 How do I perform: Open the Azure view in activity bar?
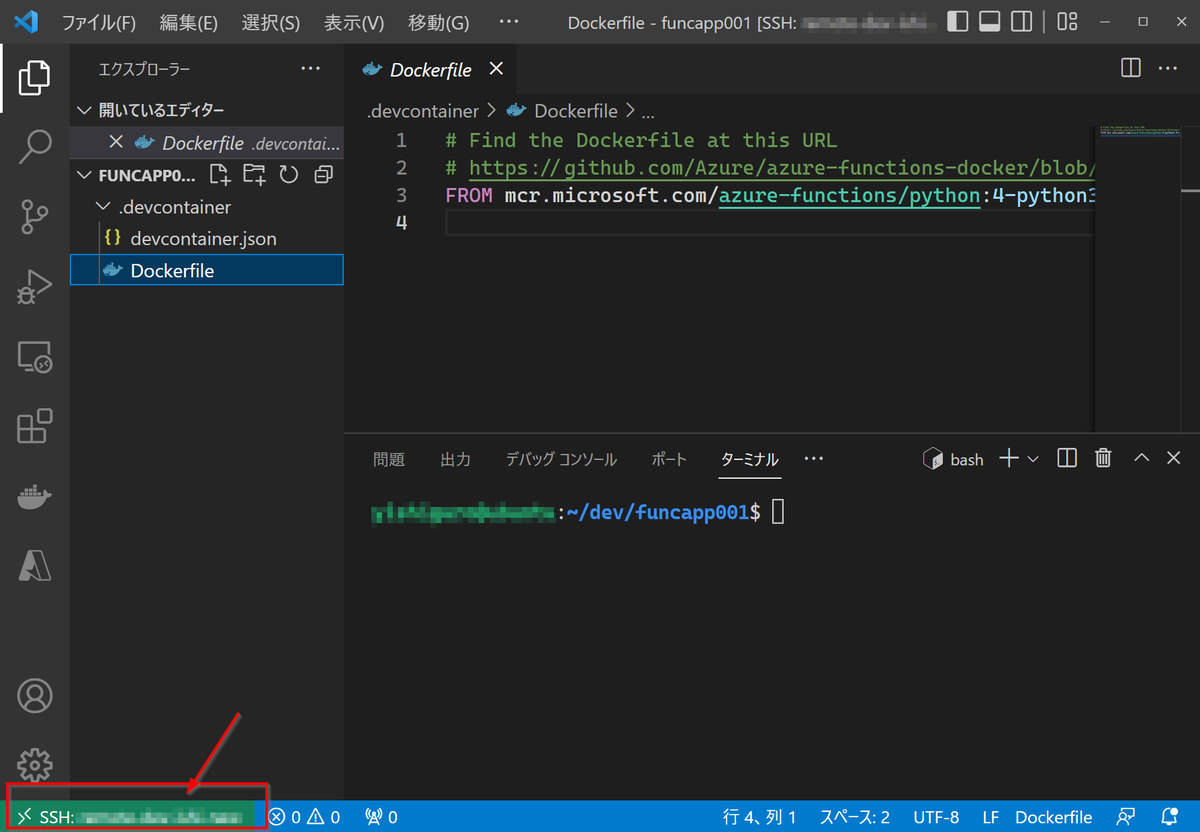[x=34, y=566]
